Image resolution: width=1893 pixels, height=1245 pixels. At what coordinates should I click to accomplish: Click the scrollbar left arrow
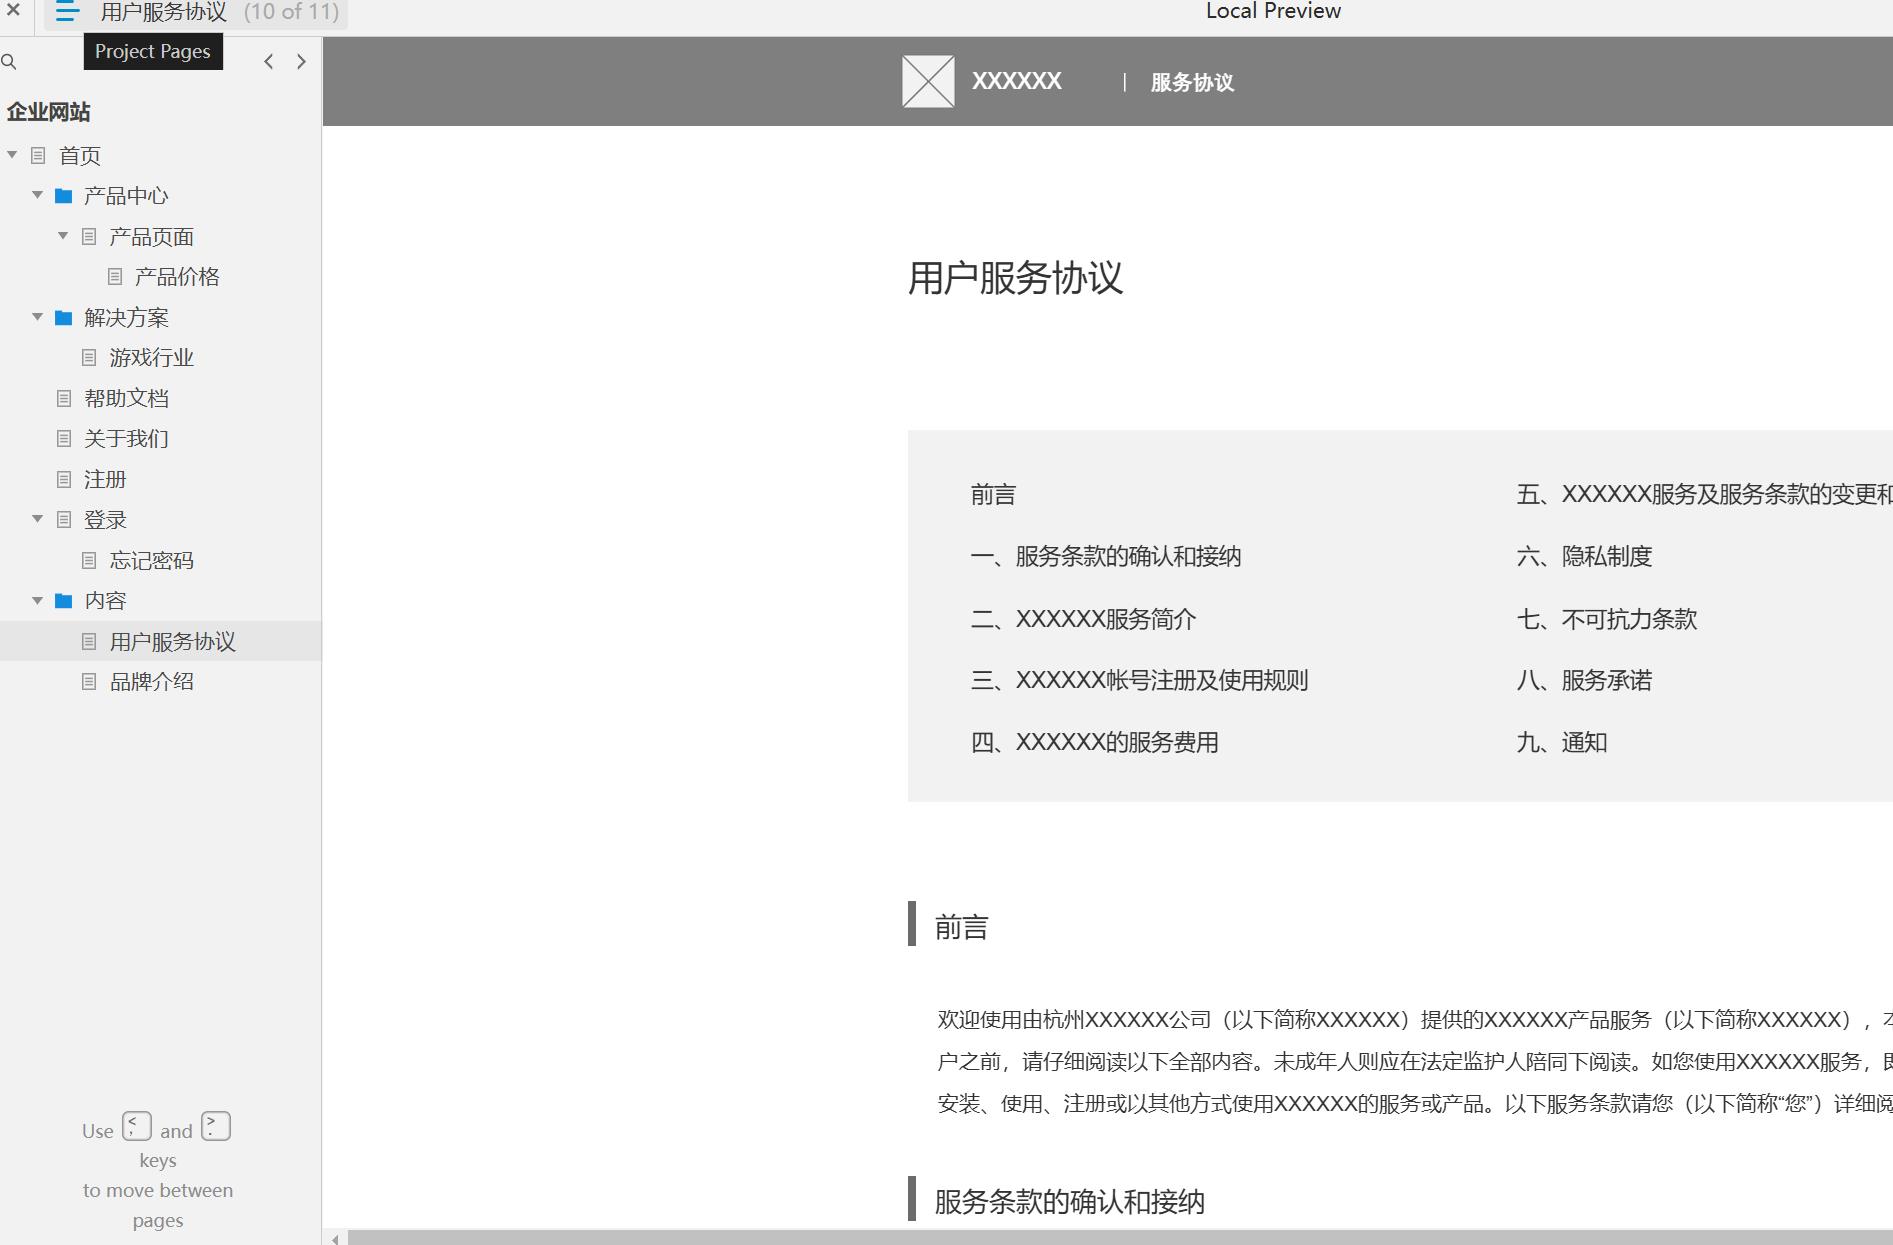tap(335, 1239)
